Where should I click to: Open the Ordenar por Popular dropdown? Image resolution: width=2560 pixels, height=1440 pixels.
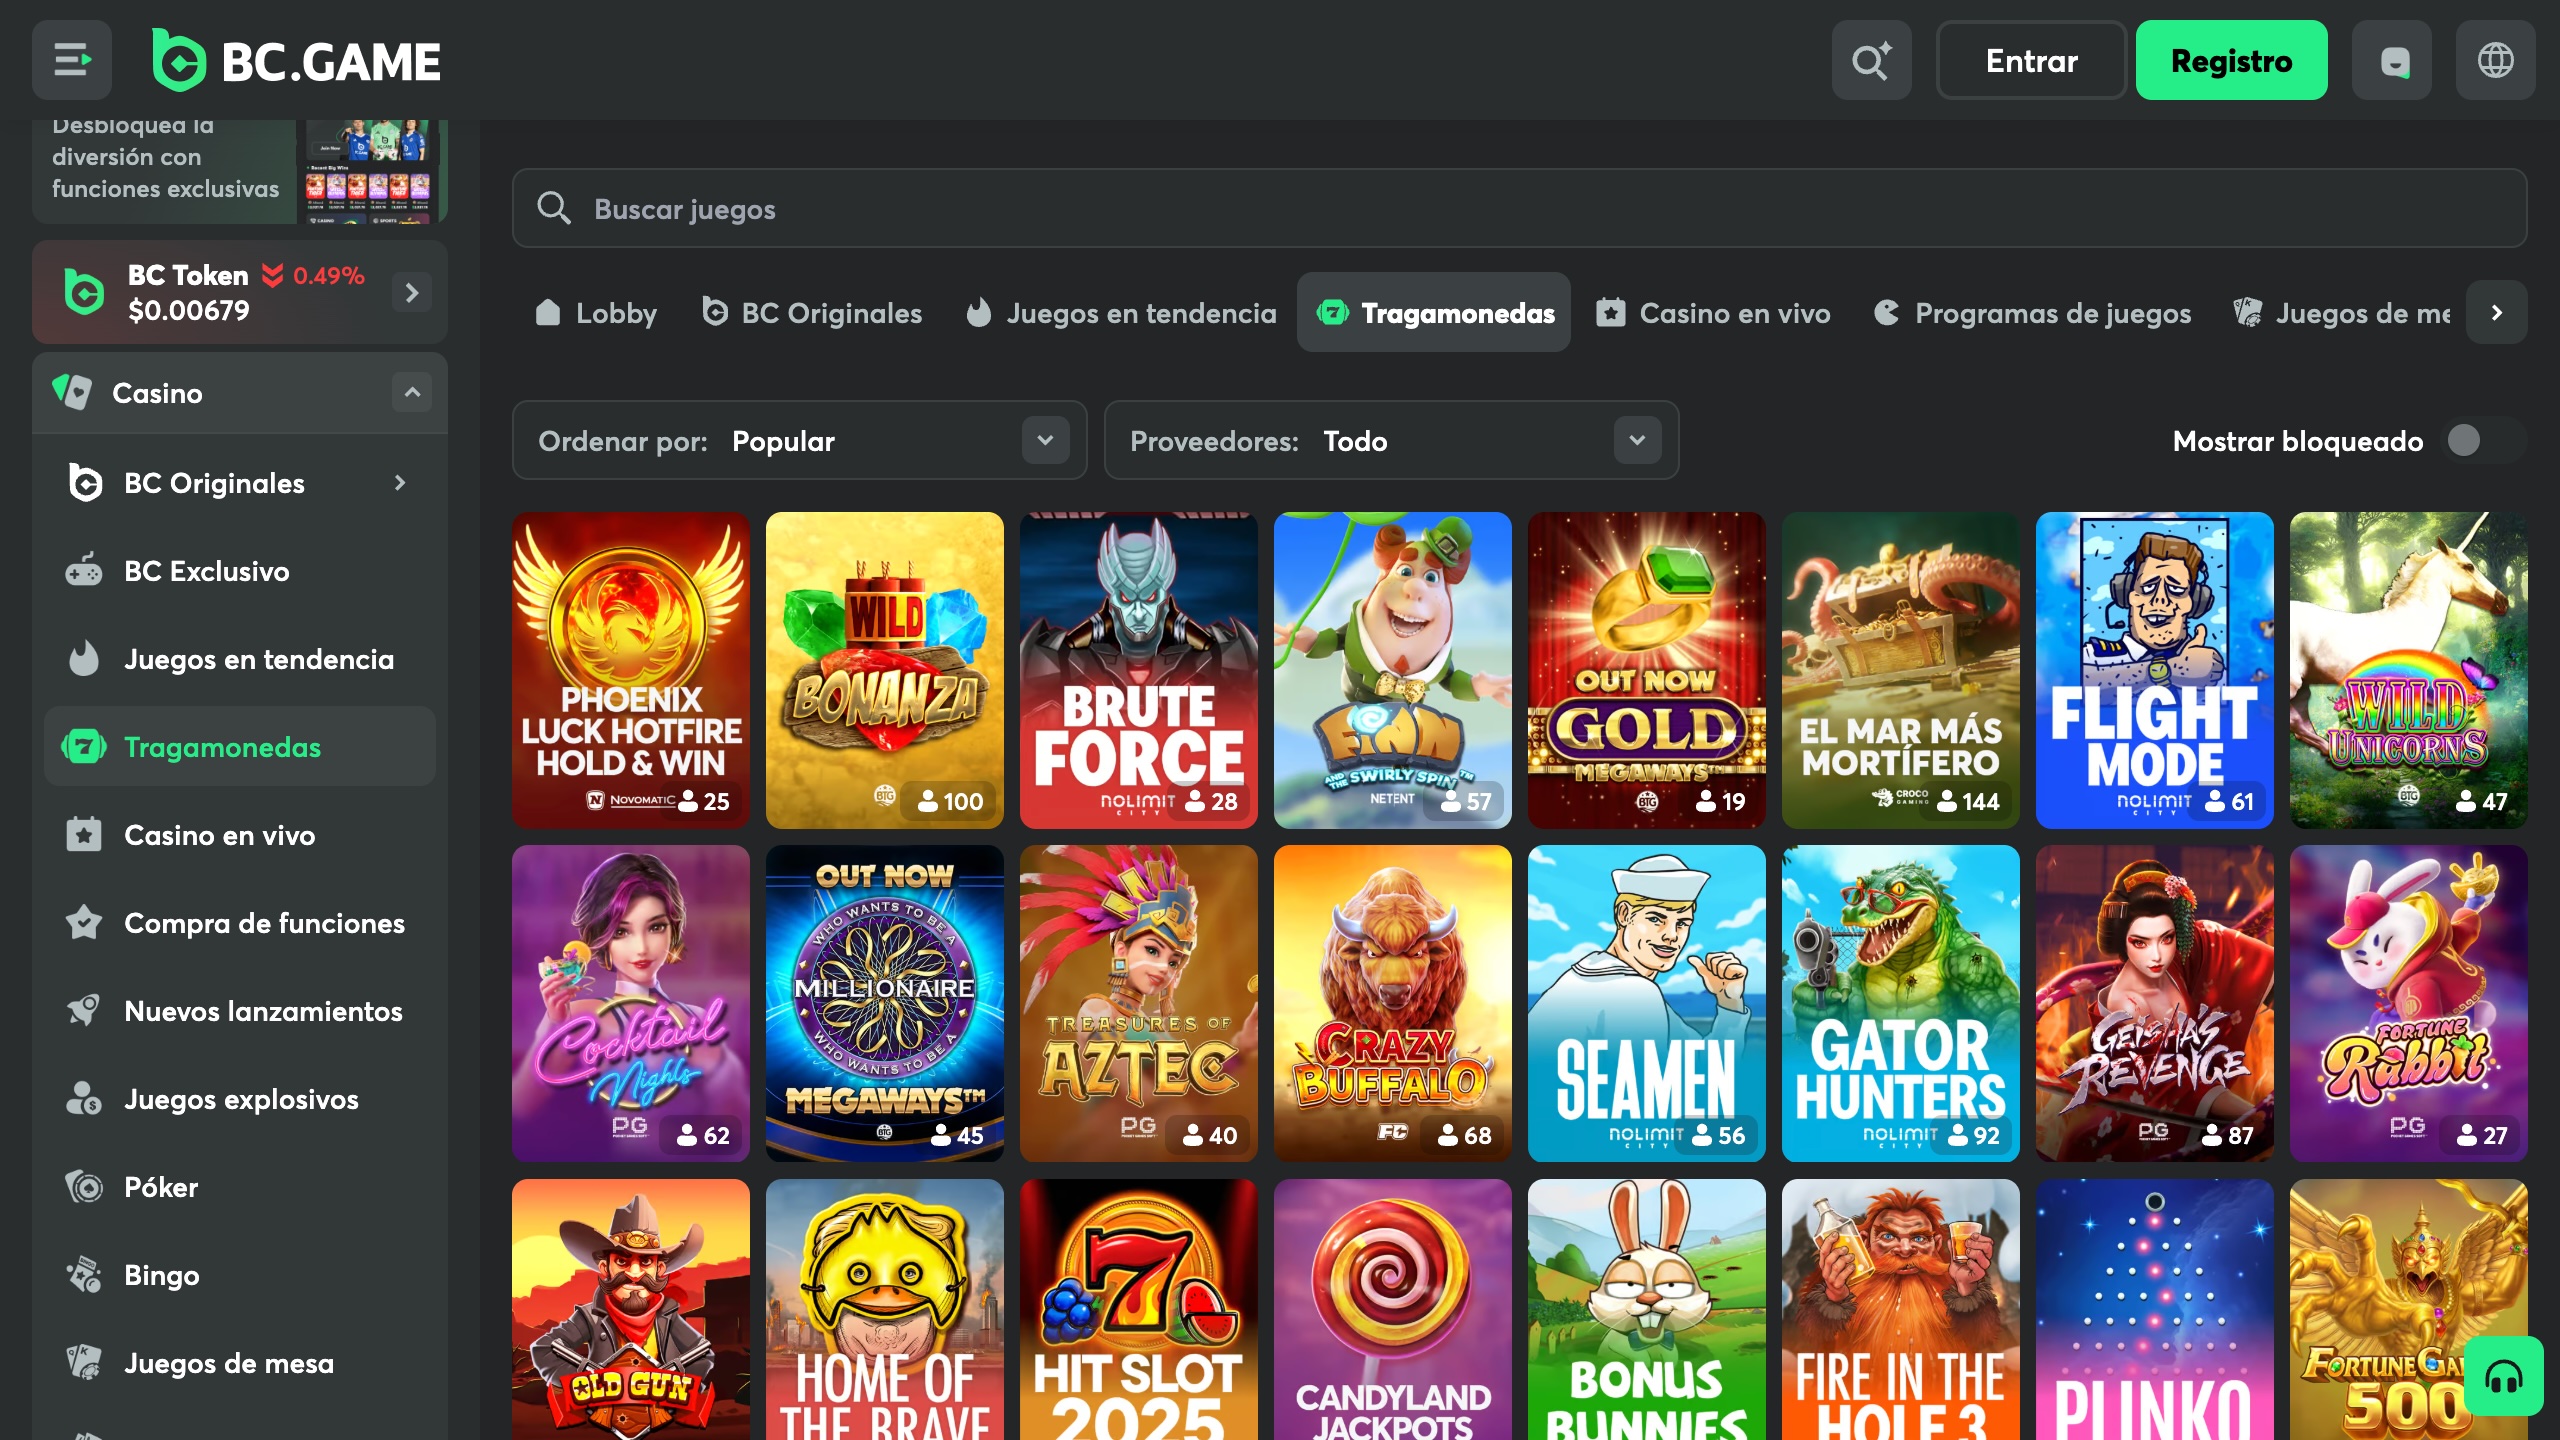[x=1046, y=440]
